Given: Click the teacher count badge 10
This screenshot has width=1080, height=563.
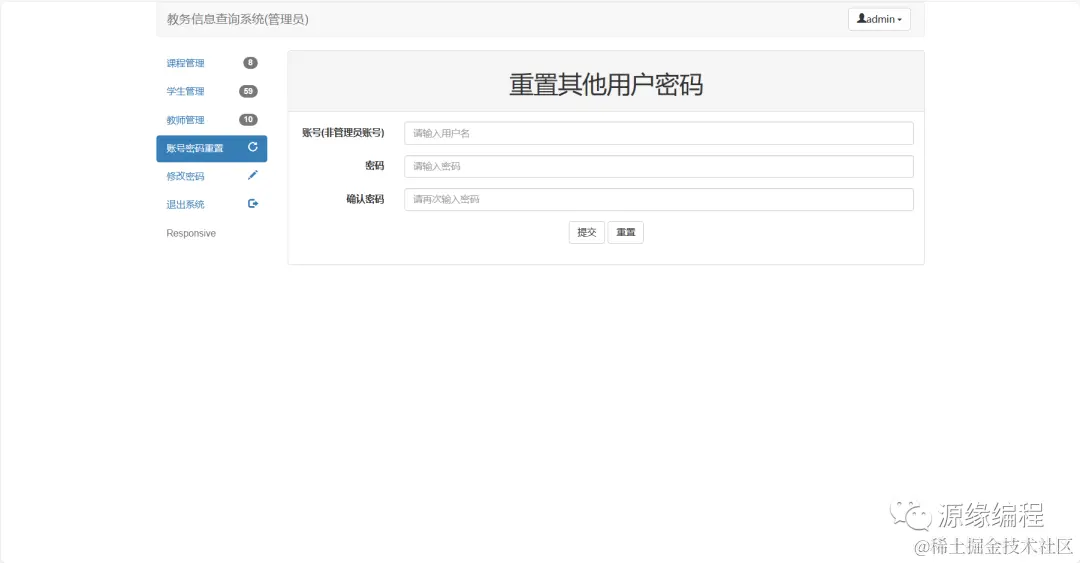Looking at the screenshot, I should coord(248,119).
